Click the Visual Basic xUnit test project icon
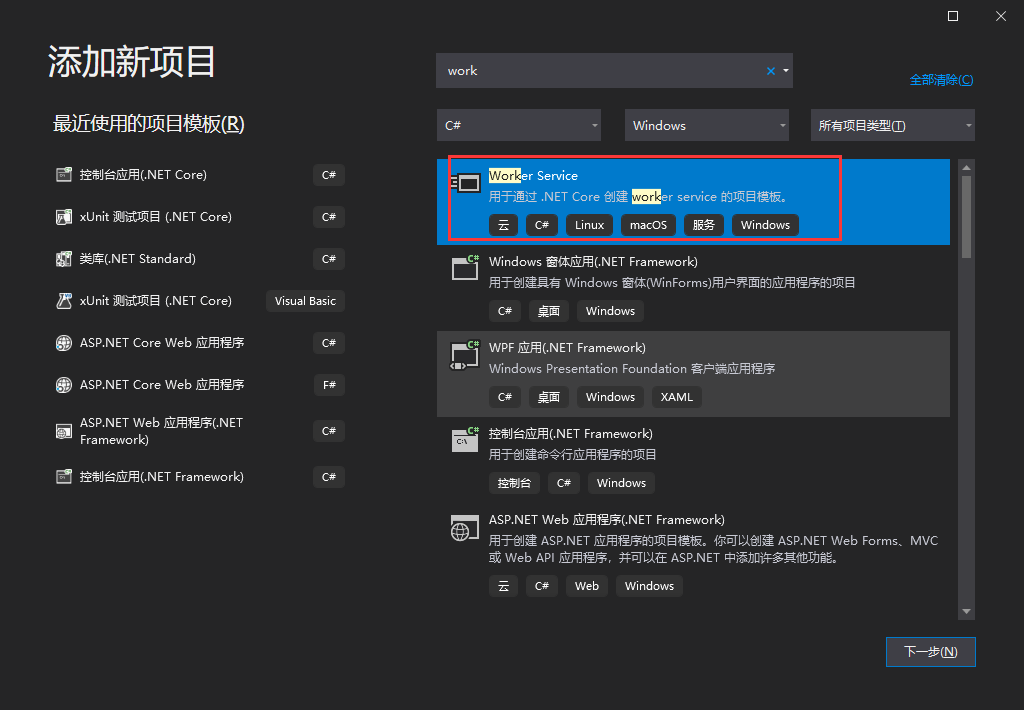This screenshot has width=1024, height=710. click(x=64, y=300)
